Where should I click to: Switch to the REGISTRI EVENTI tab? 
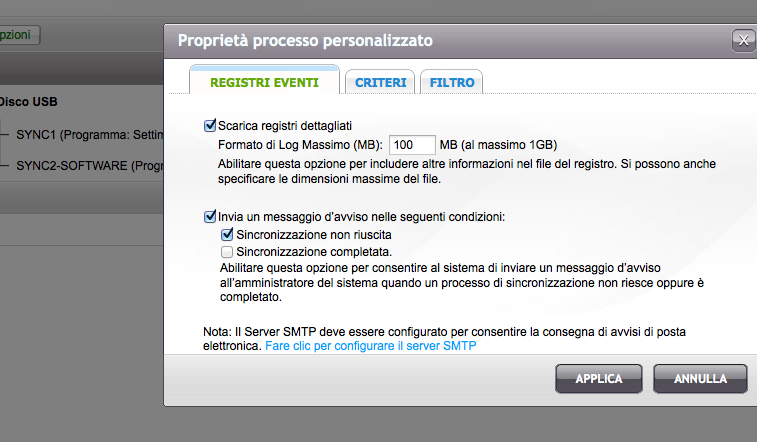(x=265, y=83)
